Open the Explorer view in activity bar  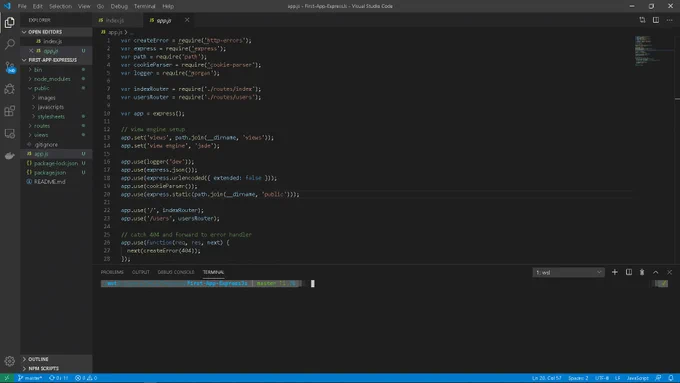click(10, 22)
